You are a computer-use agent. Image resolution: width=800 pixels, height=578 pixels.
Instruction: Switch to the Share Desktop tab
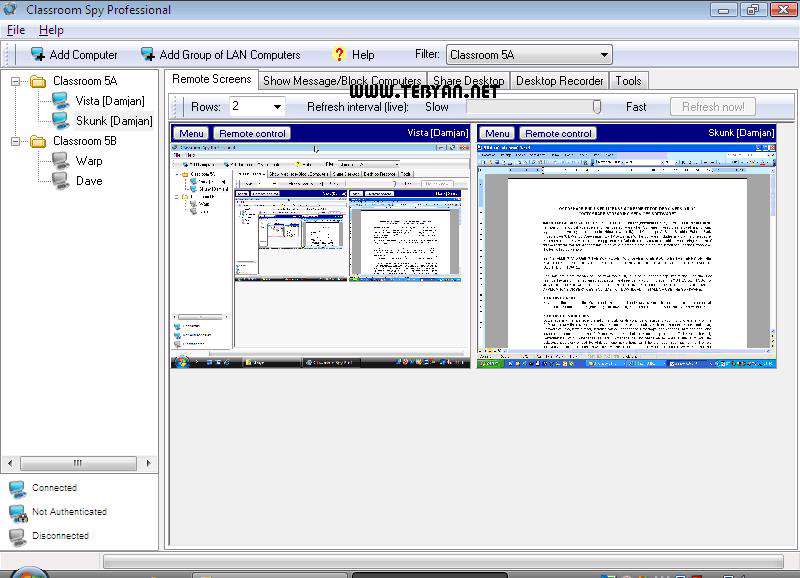tap(470, 81)
